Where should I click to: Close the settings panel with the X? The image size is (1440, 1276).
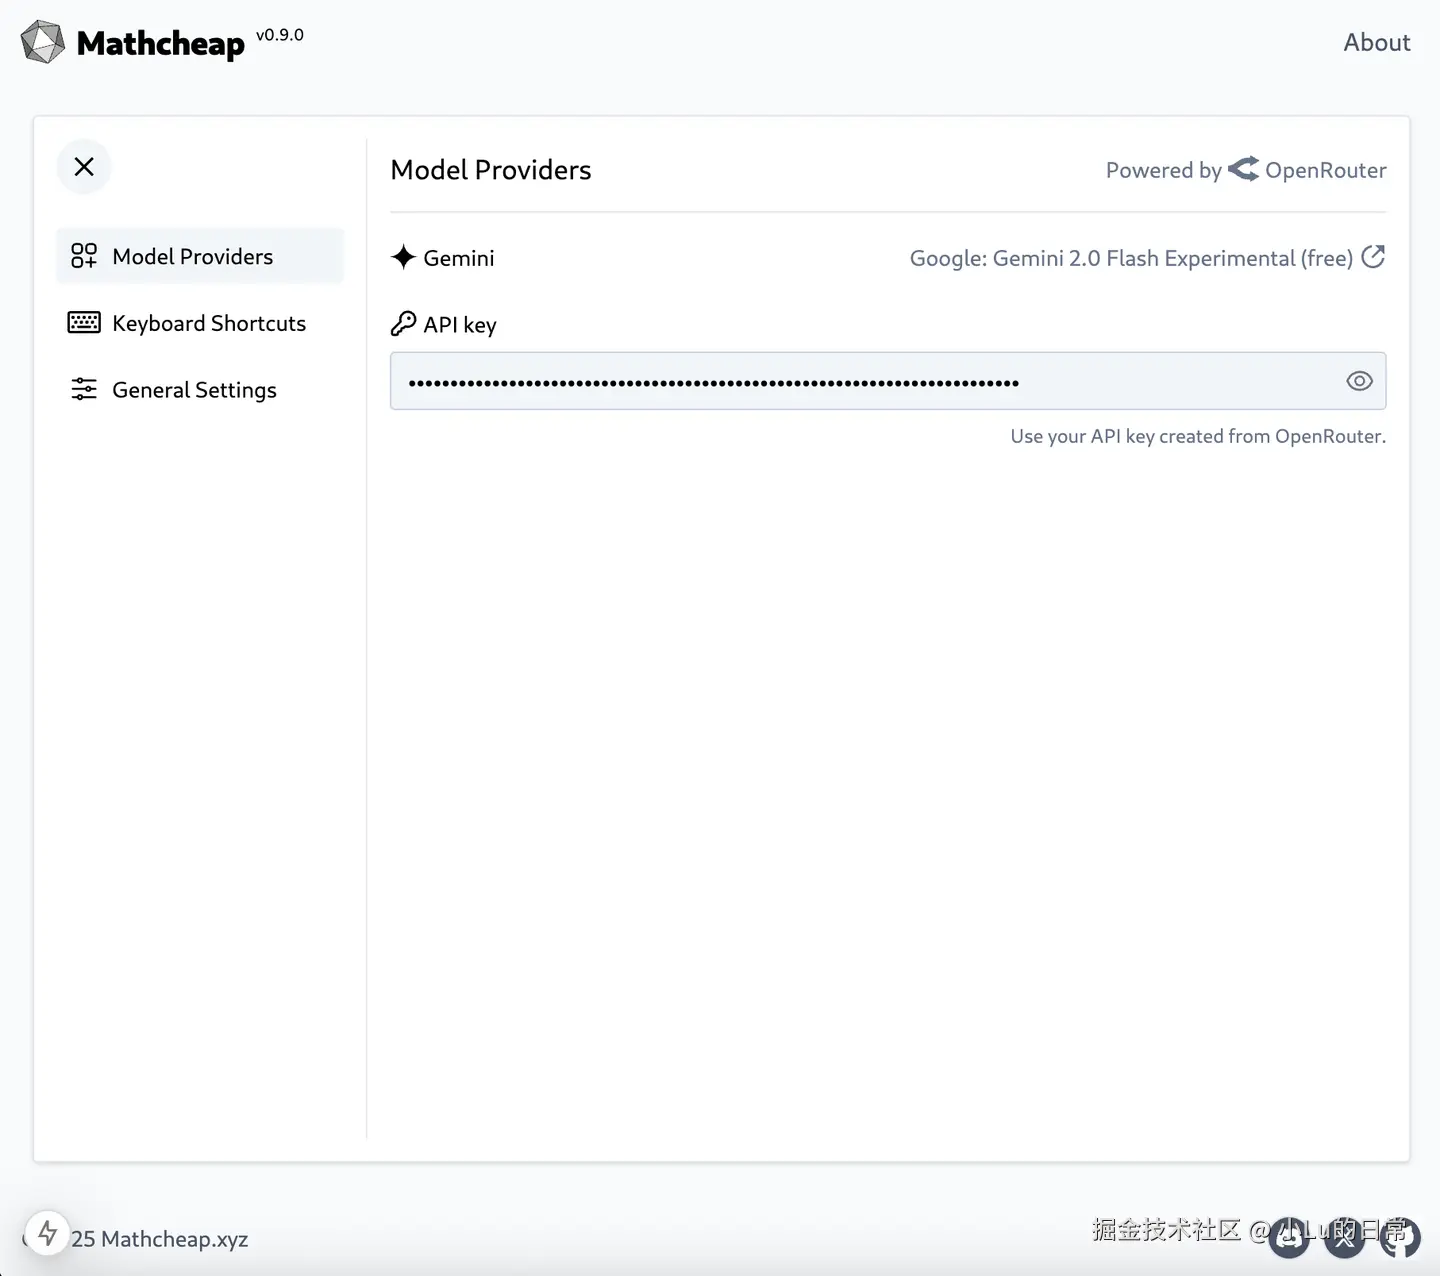coord(84,167)
